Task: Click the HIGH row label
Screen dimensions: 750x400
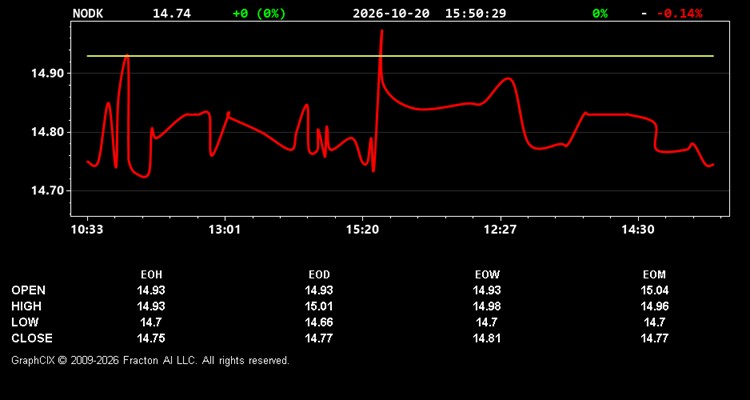Action: 26,306
